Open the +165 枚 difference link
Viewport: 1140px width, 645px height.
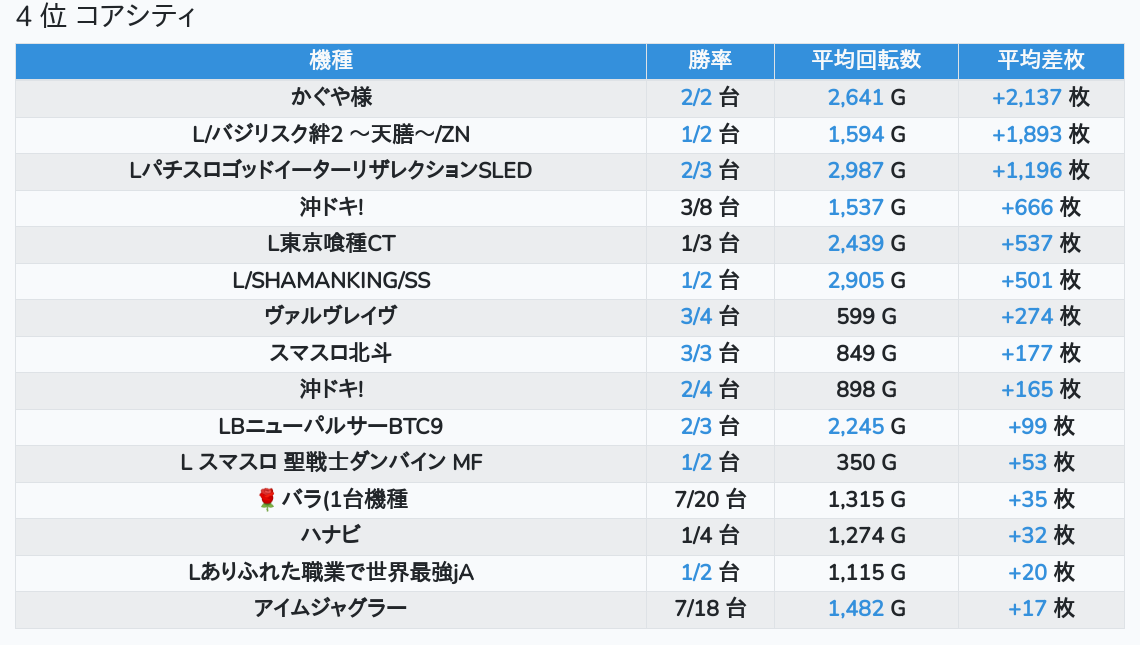tap(1027, 390)
